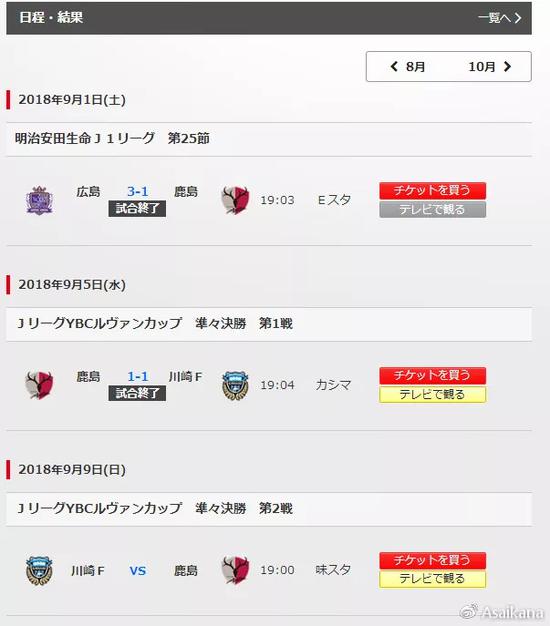Image resolution: width=550 pixels, height=626 pixels.
Task: Buy tickets for Kashima vs Kawasaki F first leg
Action: pyautogui.click(x=433, y=375)
